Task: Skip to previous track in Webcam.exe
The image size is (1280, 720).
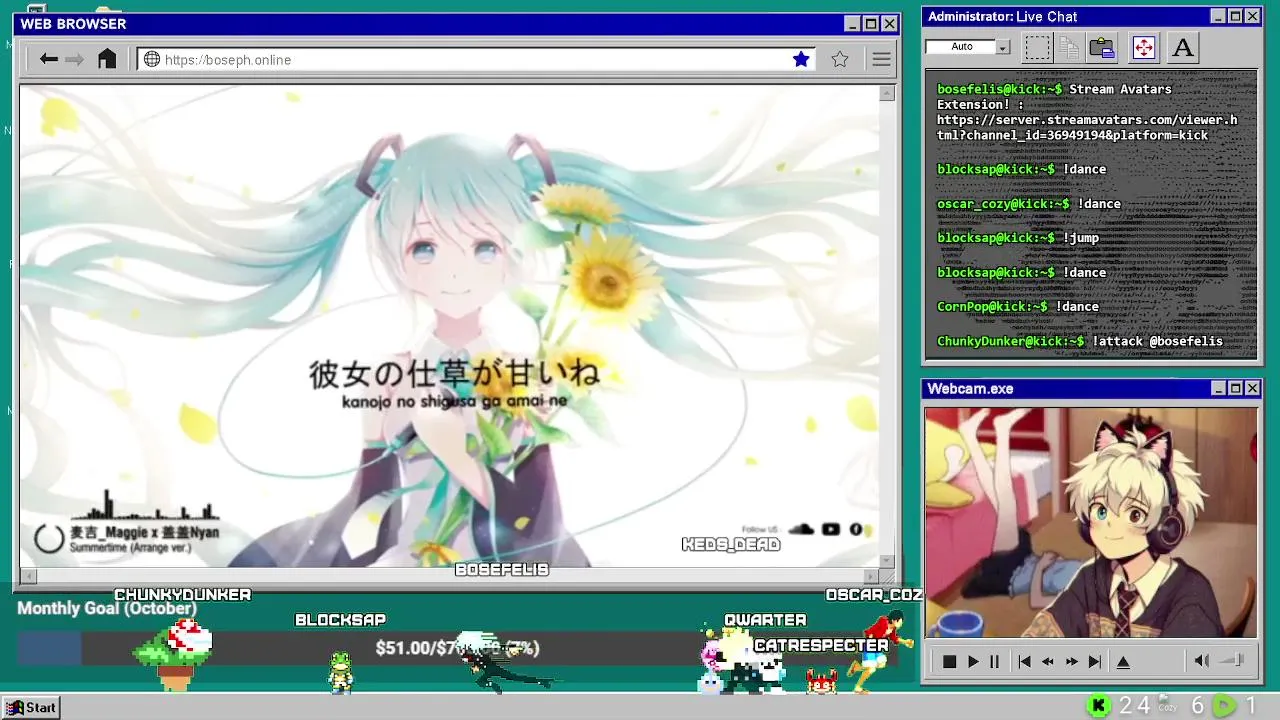Action: pyautogui.click(x=1024, y=661)
